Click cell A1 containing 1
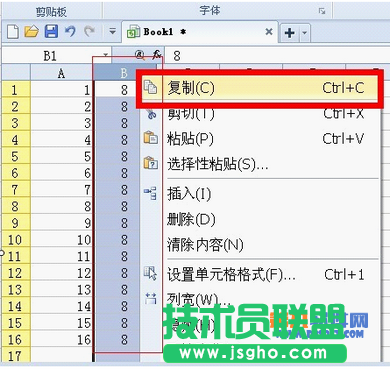 (x=61, y=89)
